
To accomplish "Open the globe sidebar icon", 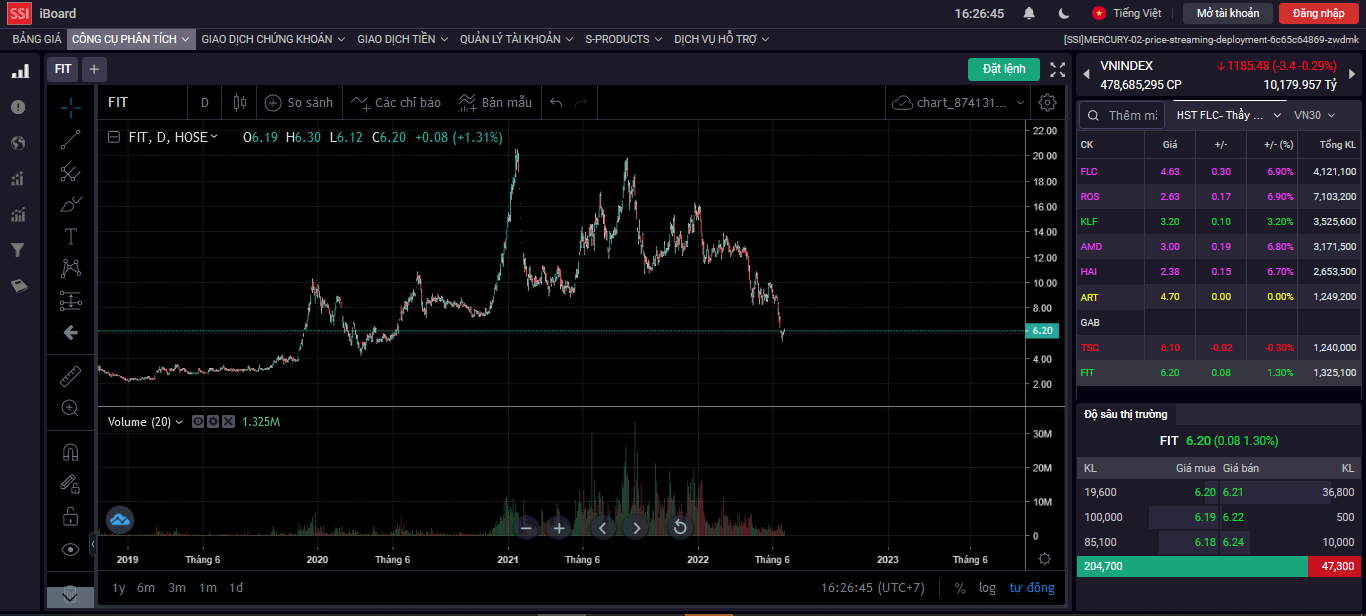I will 18,143.
